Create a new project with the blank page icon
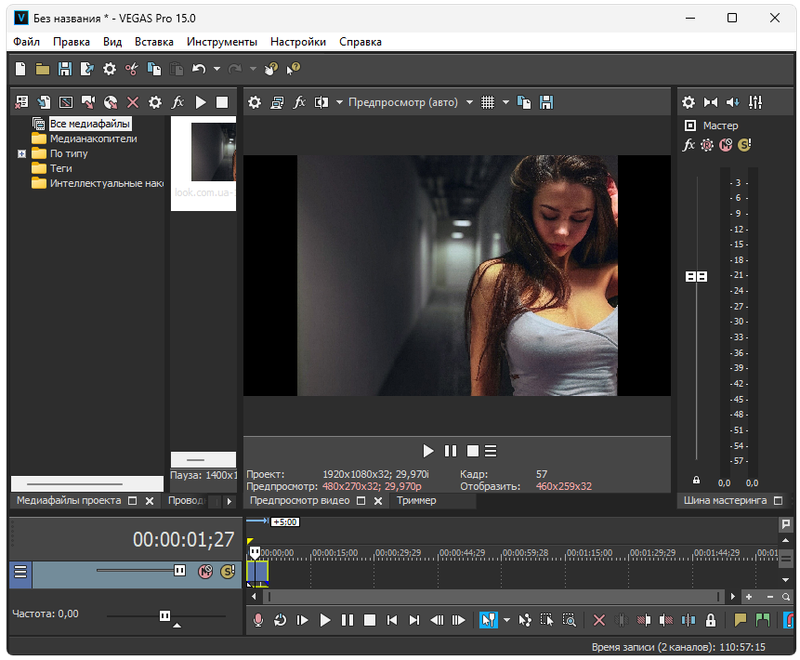 tap(20, 68)
